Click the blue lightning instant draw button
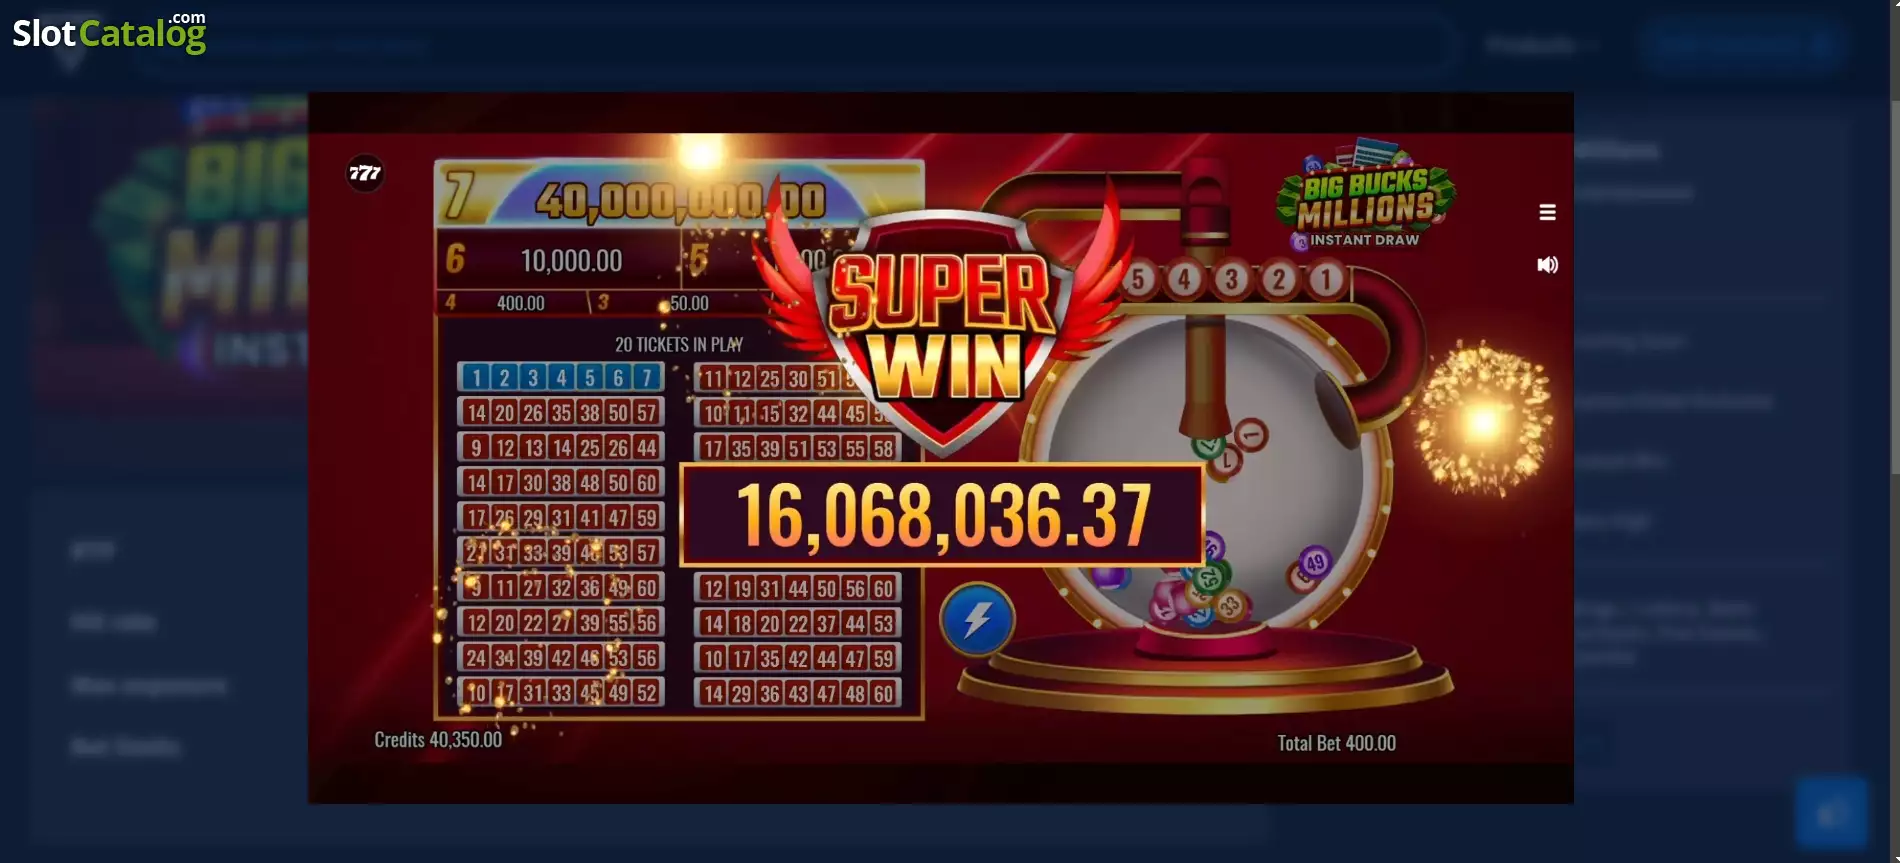This screenshot has height=863, width=1900. [x=977, y=620]
